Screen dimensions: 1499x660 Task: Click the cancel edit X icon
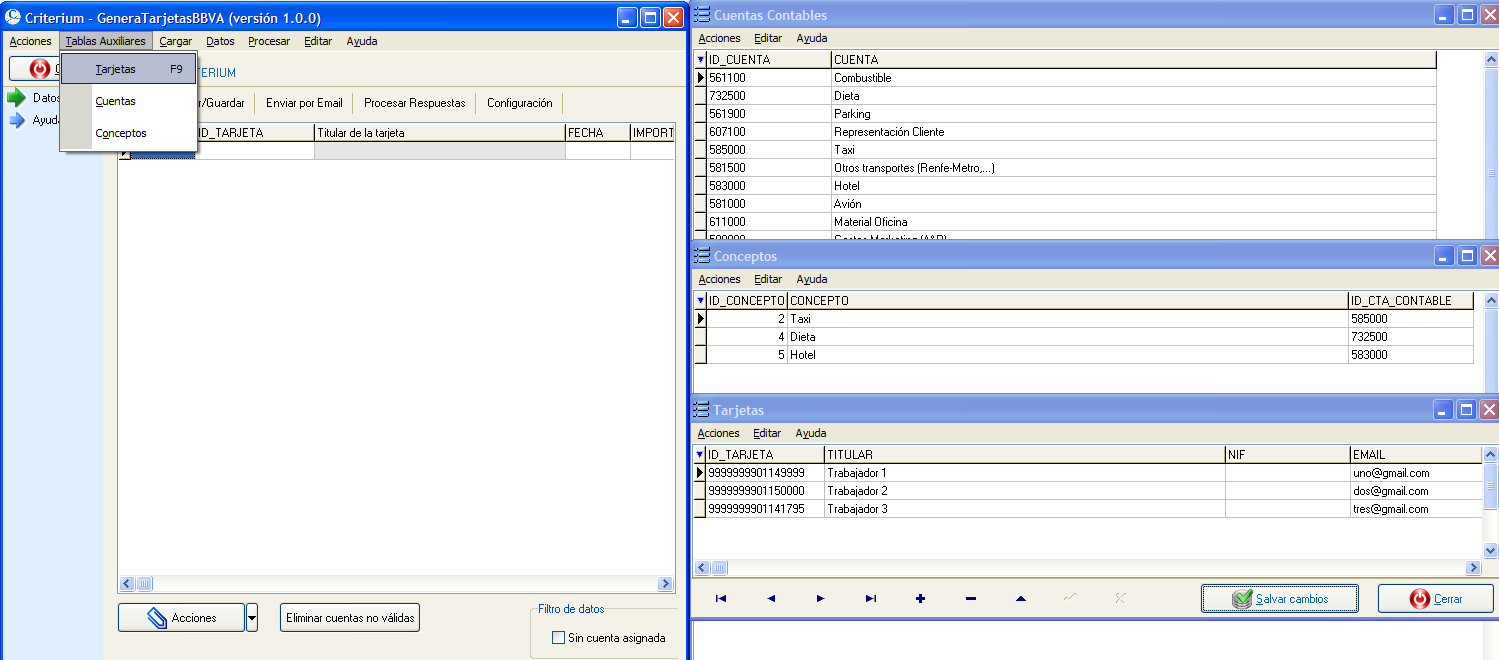(x=1120, y=598)
